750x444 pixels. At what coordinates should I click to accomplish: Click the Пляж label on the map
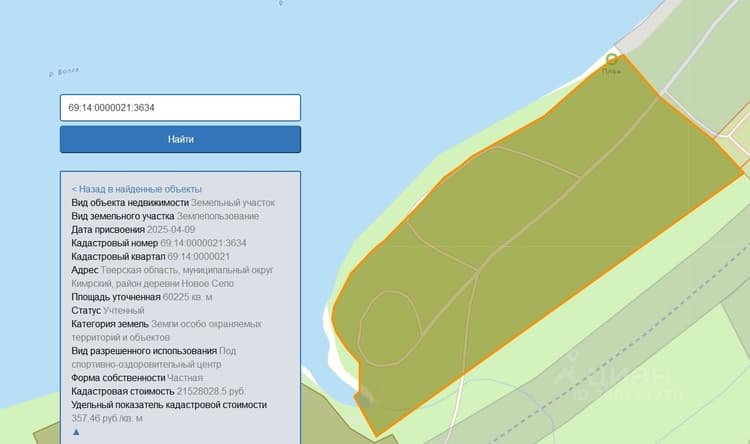pos(612,71)
